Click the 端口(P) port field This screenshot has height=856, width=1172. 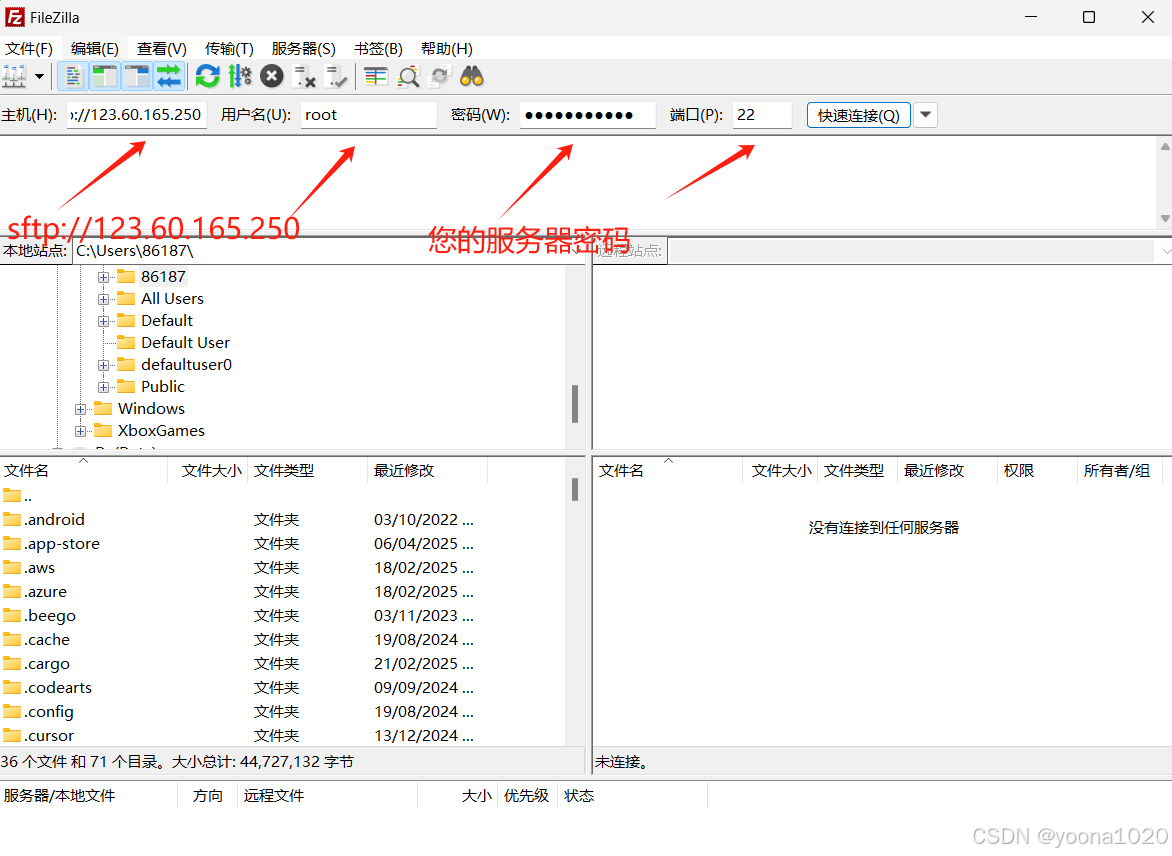pos(762,115)
